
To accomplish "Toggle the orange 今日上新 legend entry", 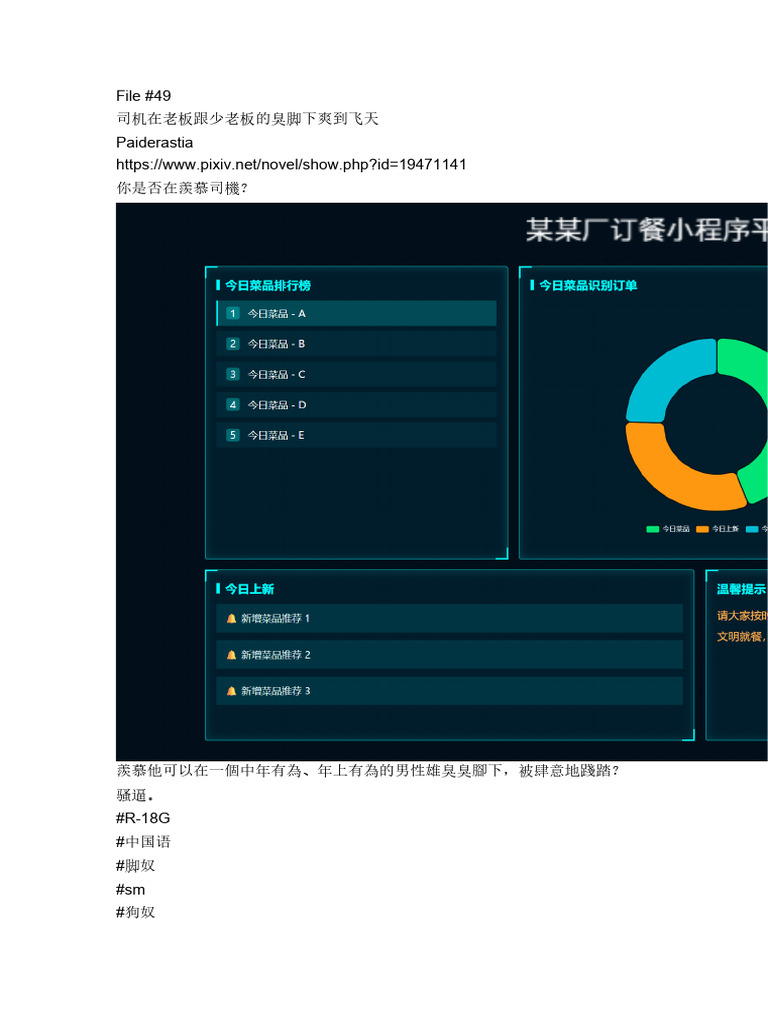I will tap(718, 529).
